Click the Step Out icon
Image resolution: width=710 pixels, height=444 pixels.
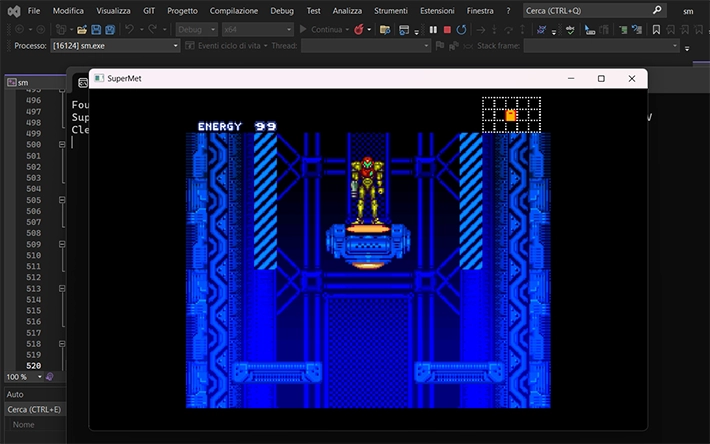coord(522,29)
